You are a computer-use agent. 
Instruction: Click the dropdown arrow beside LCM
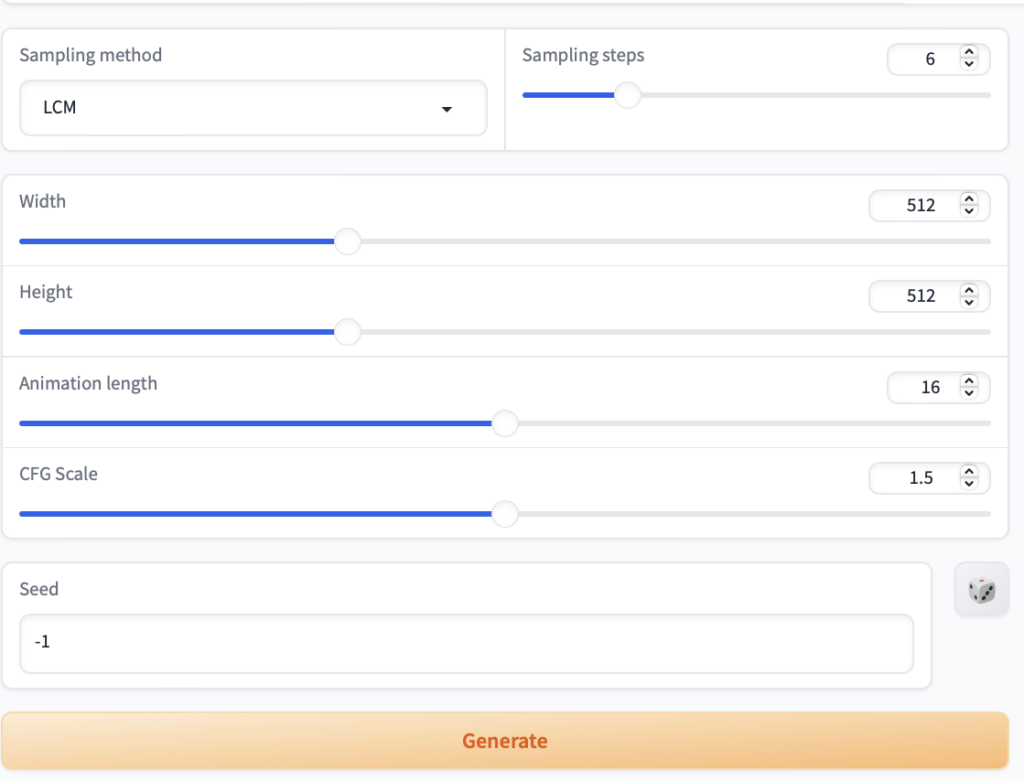(x=447, y=109)
